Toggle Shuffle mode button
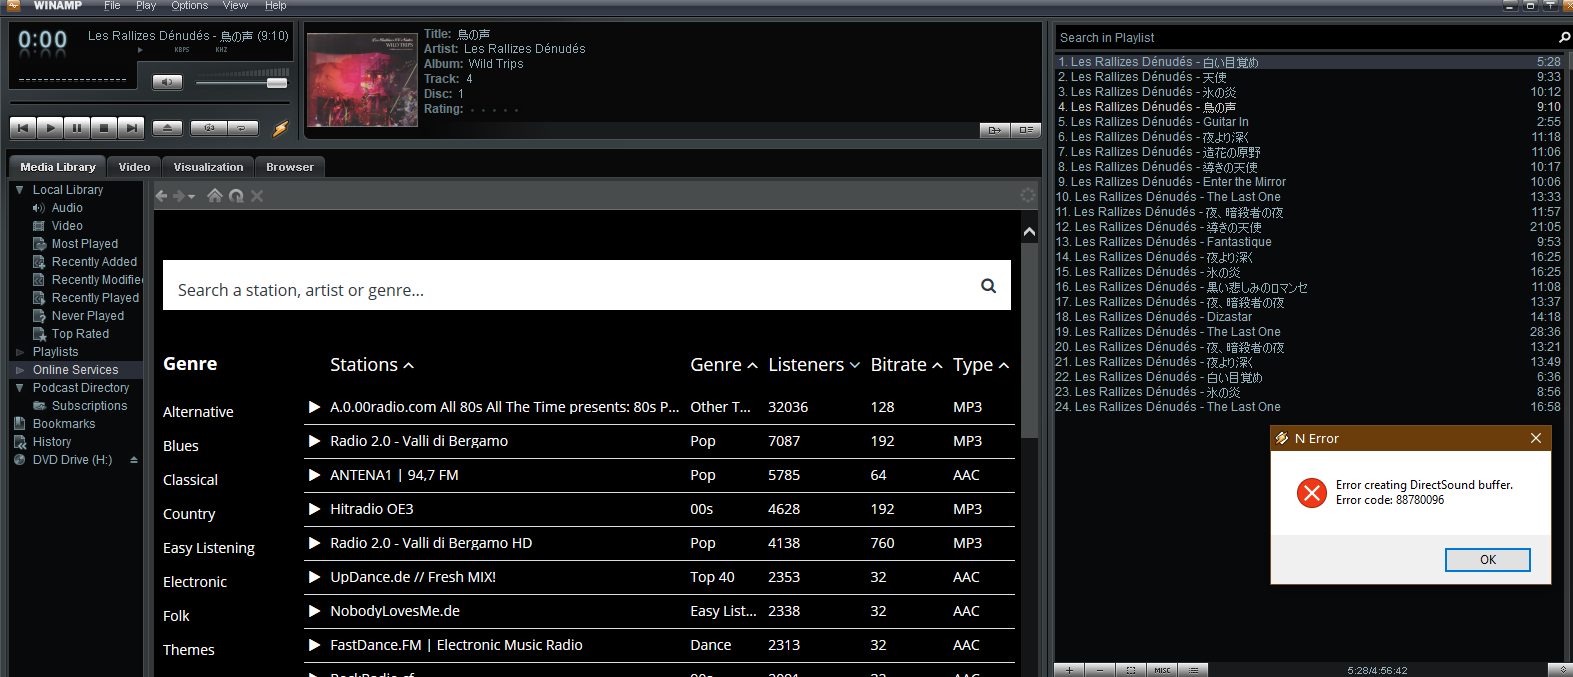This screenshot has width=1573, height=677. click(209, 128)
